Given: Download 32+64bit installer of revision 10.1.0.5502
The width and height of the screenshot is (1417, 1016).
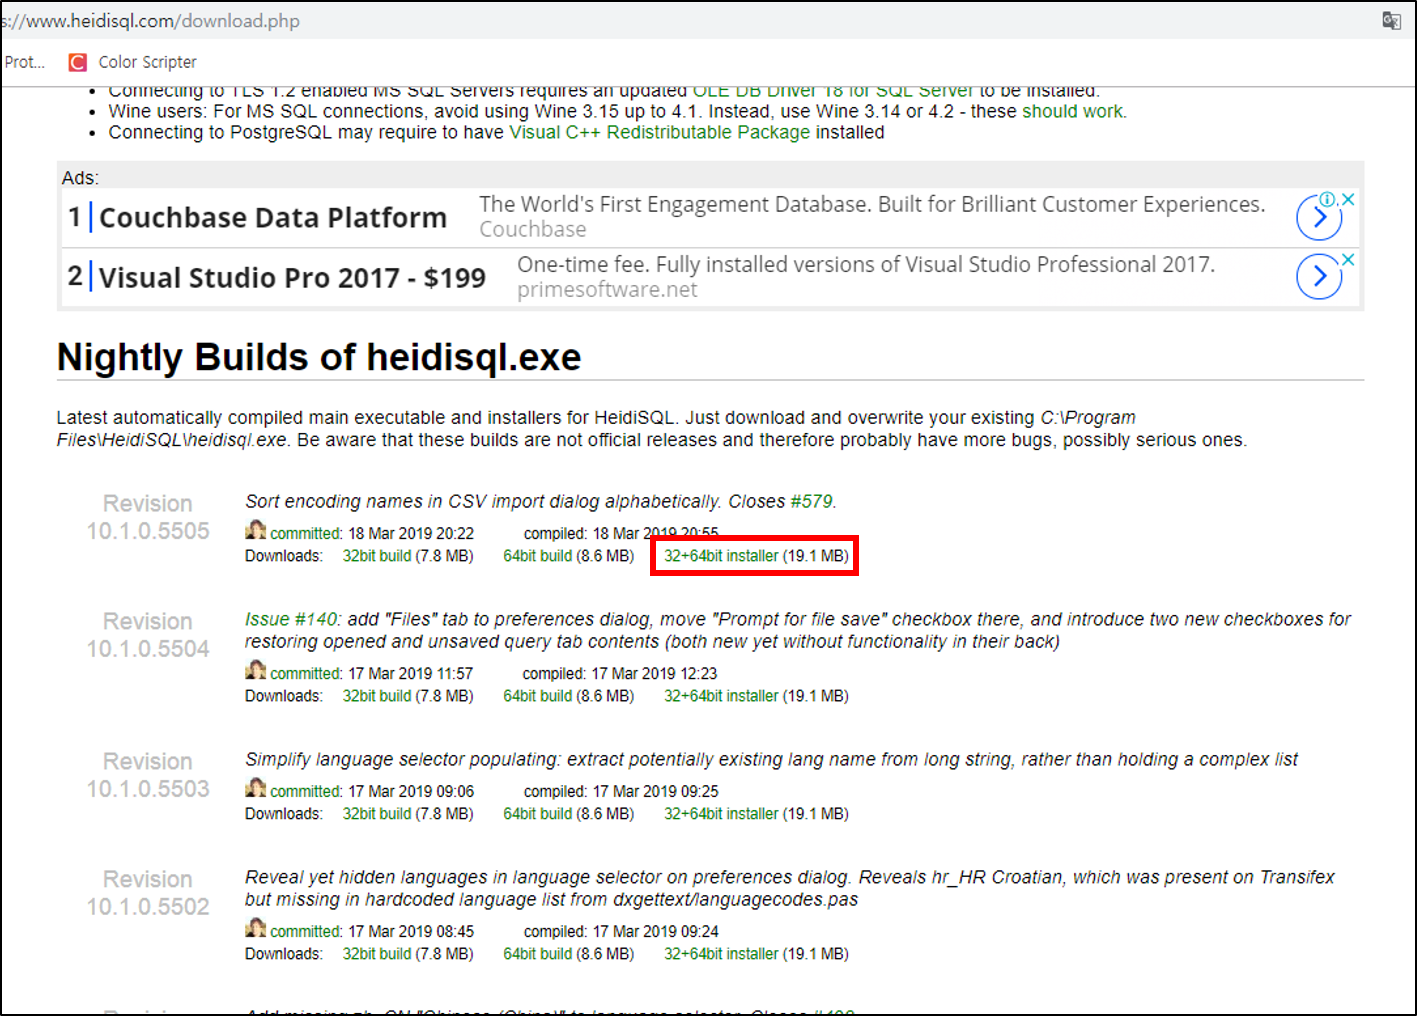Looking at the screenshot, I should (721, 954).
